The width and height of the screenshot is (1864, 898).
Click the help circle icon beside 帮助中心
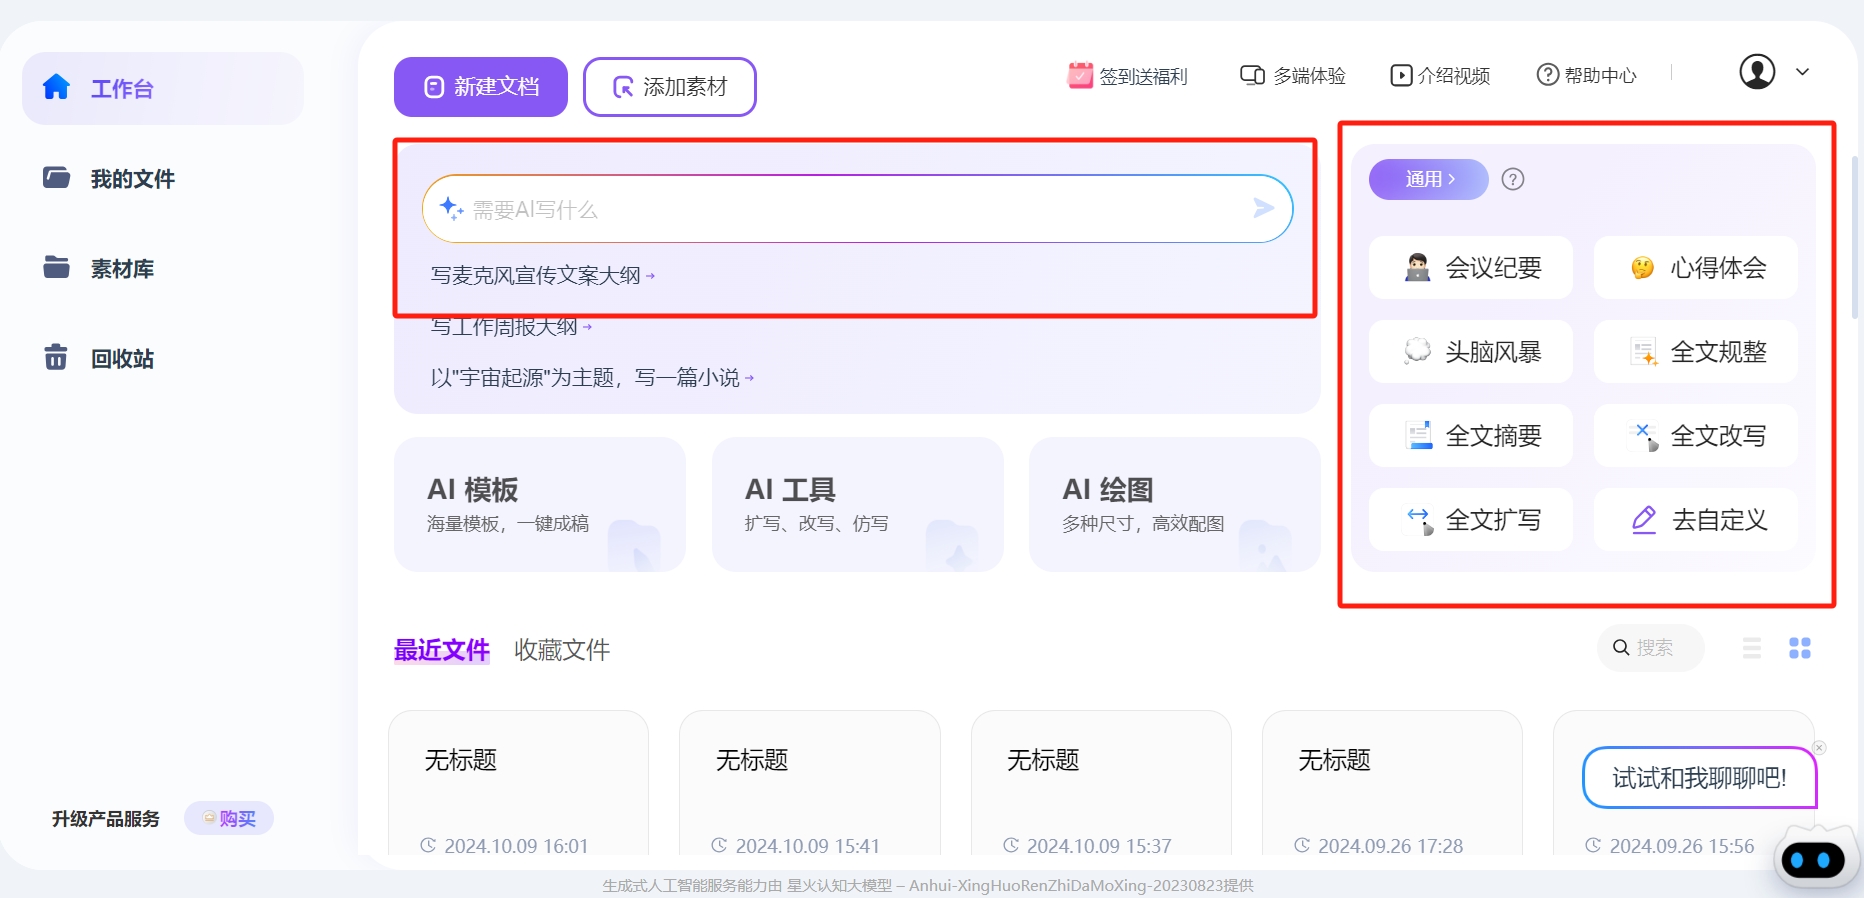pos(1547,75)
